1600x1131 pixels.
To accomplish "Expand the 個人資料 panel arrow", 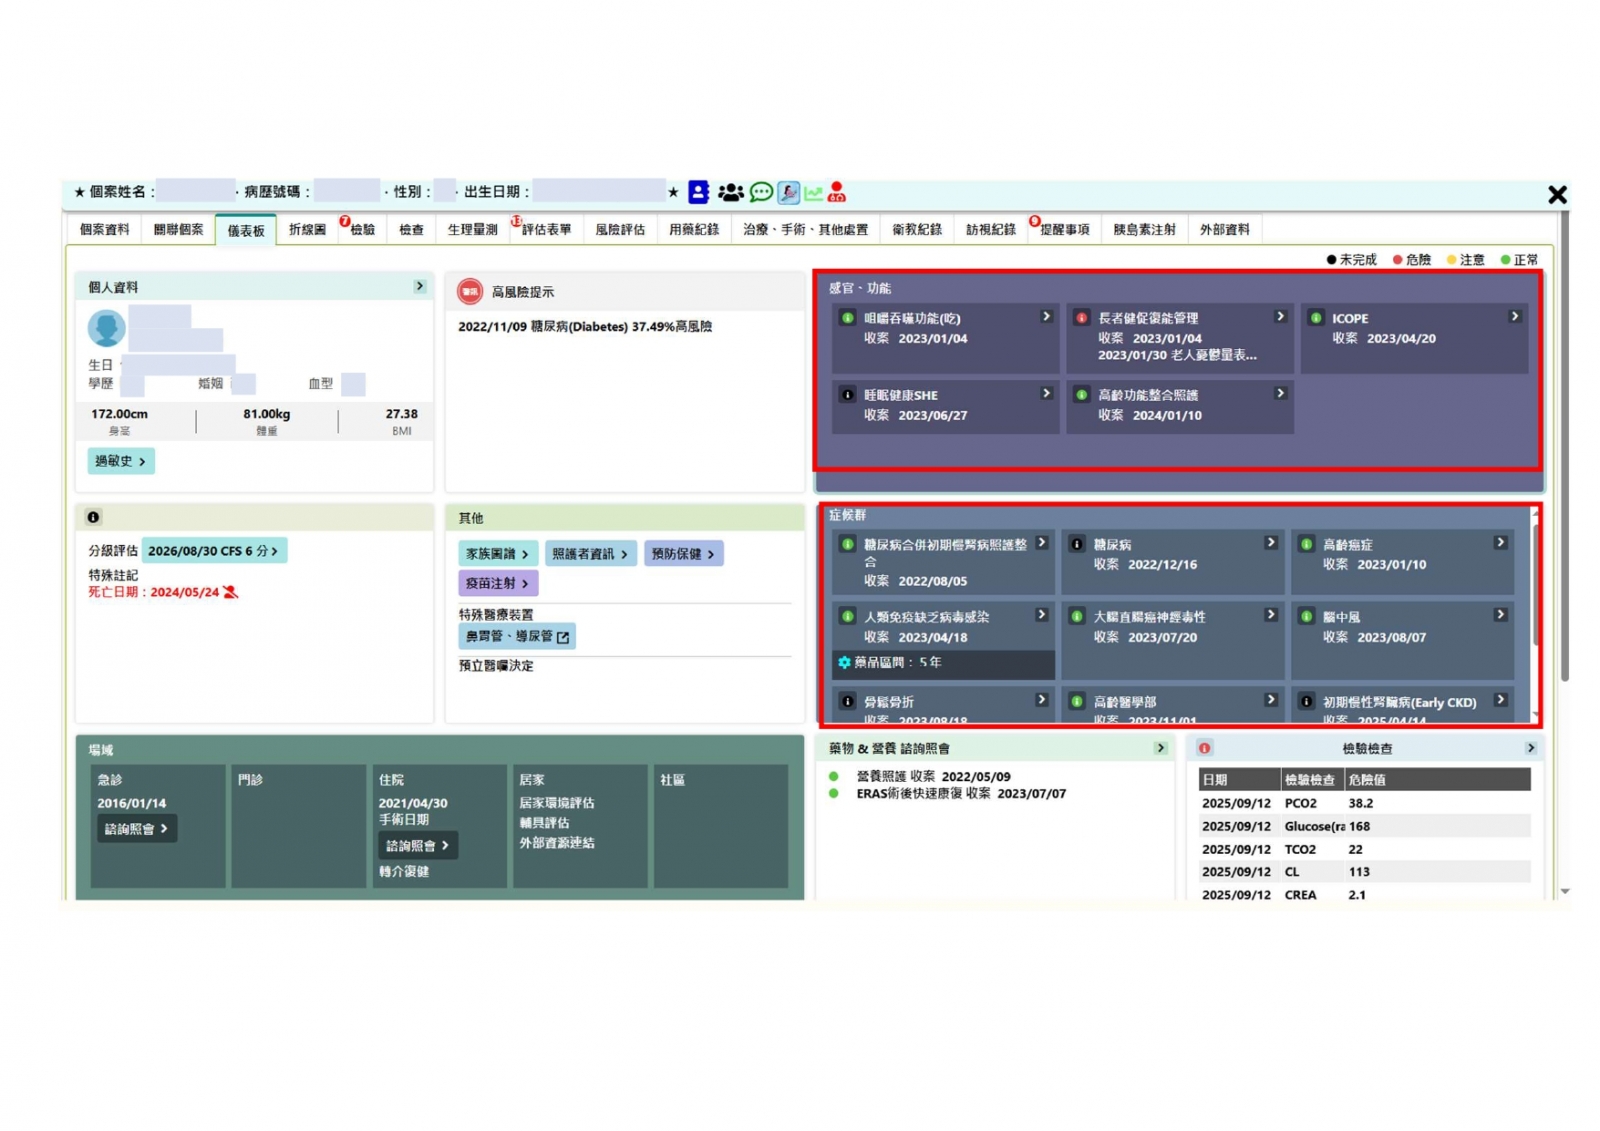I will pyautogui.click(x=420, y=287).
